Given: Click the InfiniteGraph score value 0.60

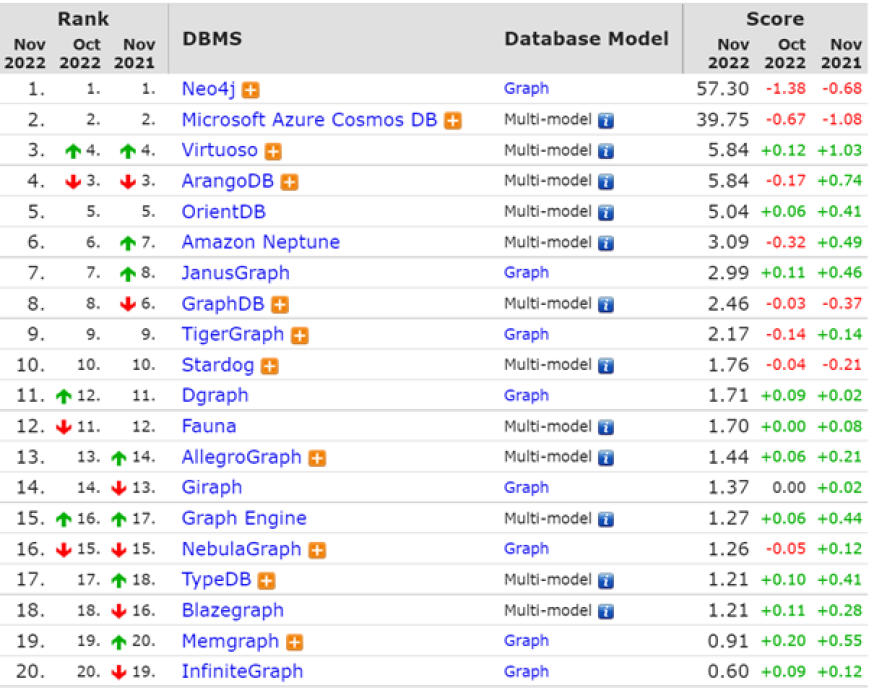Looking at the screenshot, I should (728, 671).
